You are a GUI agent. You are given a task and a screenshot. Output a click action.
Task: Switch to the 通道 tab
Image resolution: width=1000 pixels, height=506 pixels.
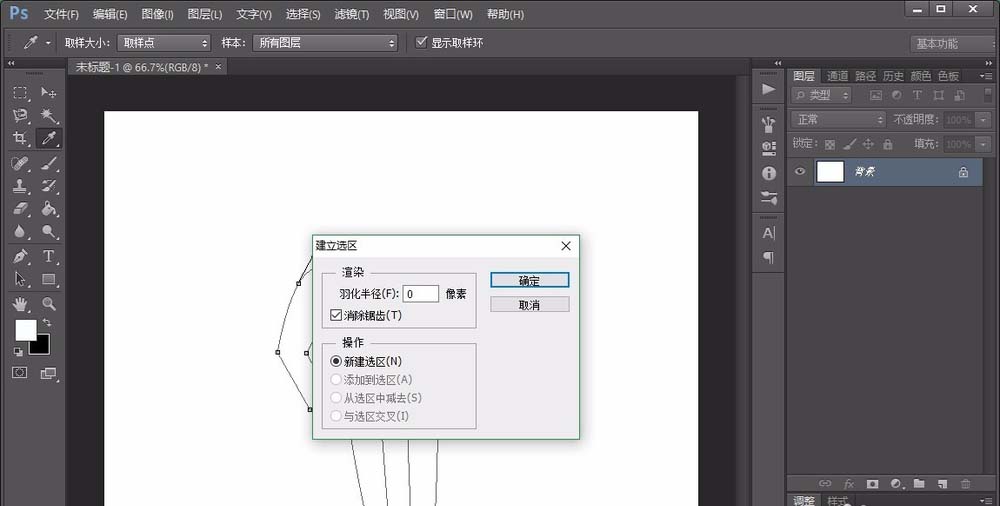click(x=837, y=76)
